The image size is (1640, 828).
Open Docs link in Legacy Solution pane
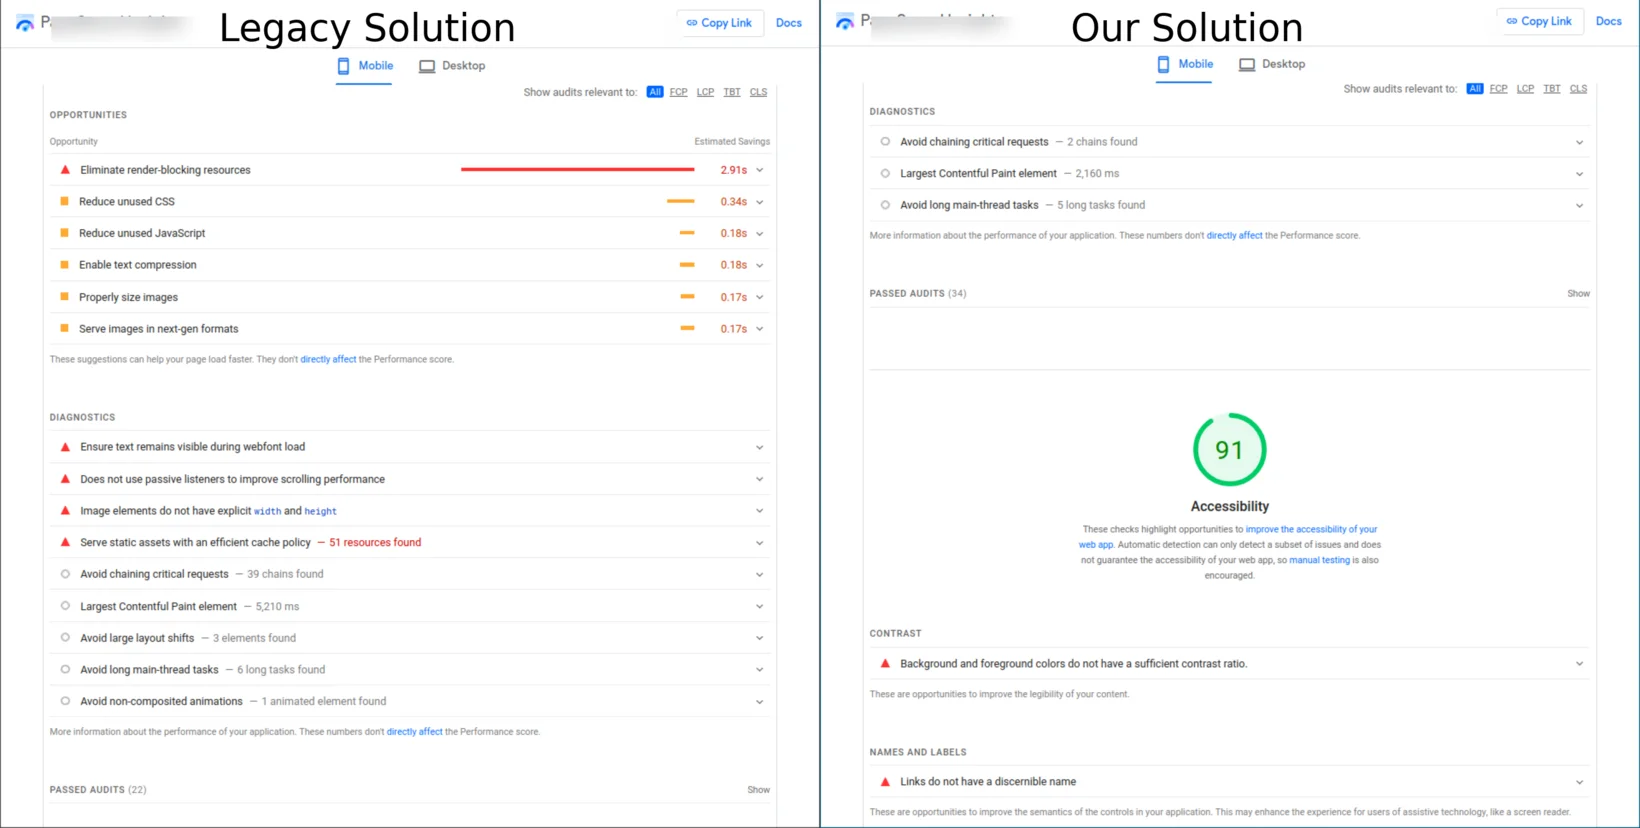tap(789, 23)
